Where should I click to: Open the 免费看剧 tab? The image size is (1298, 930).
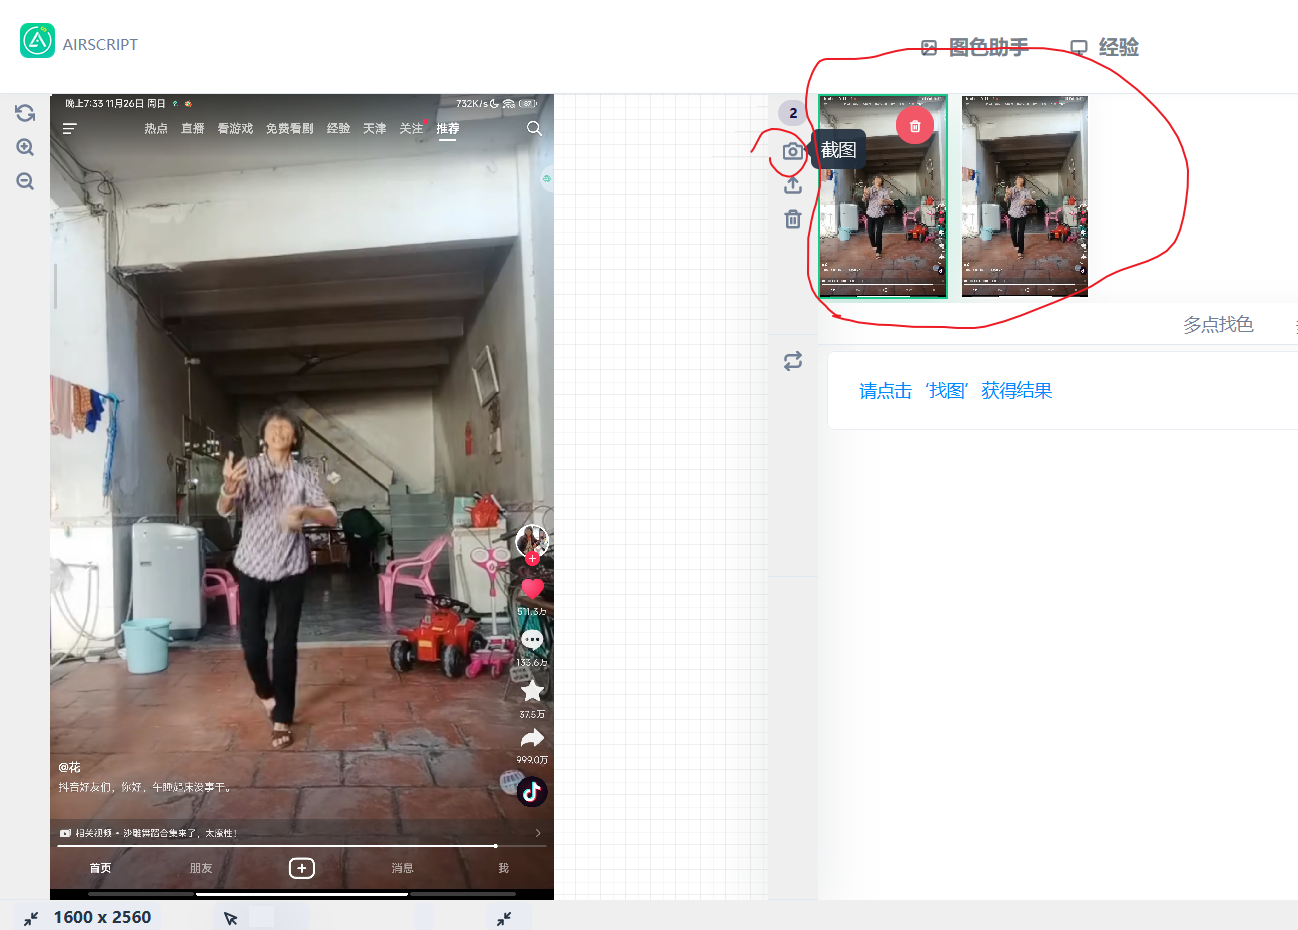(290, 129)
